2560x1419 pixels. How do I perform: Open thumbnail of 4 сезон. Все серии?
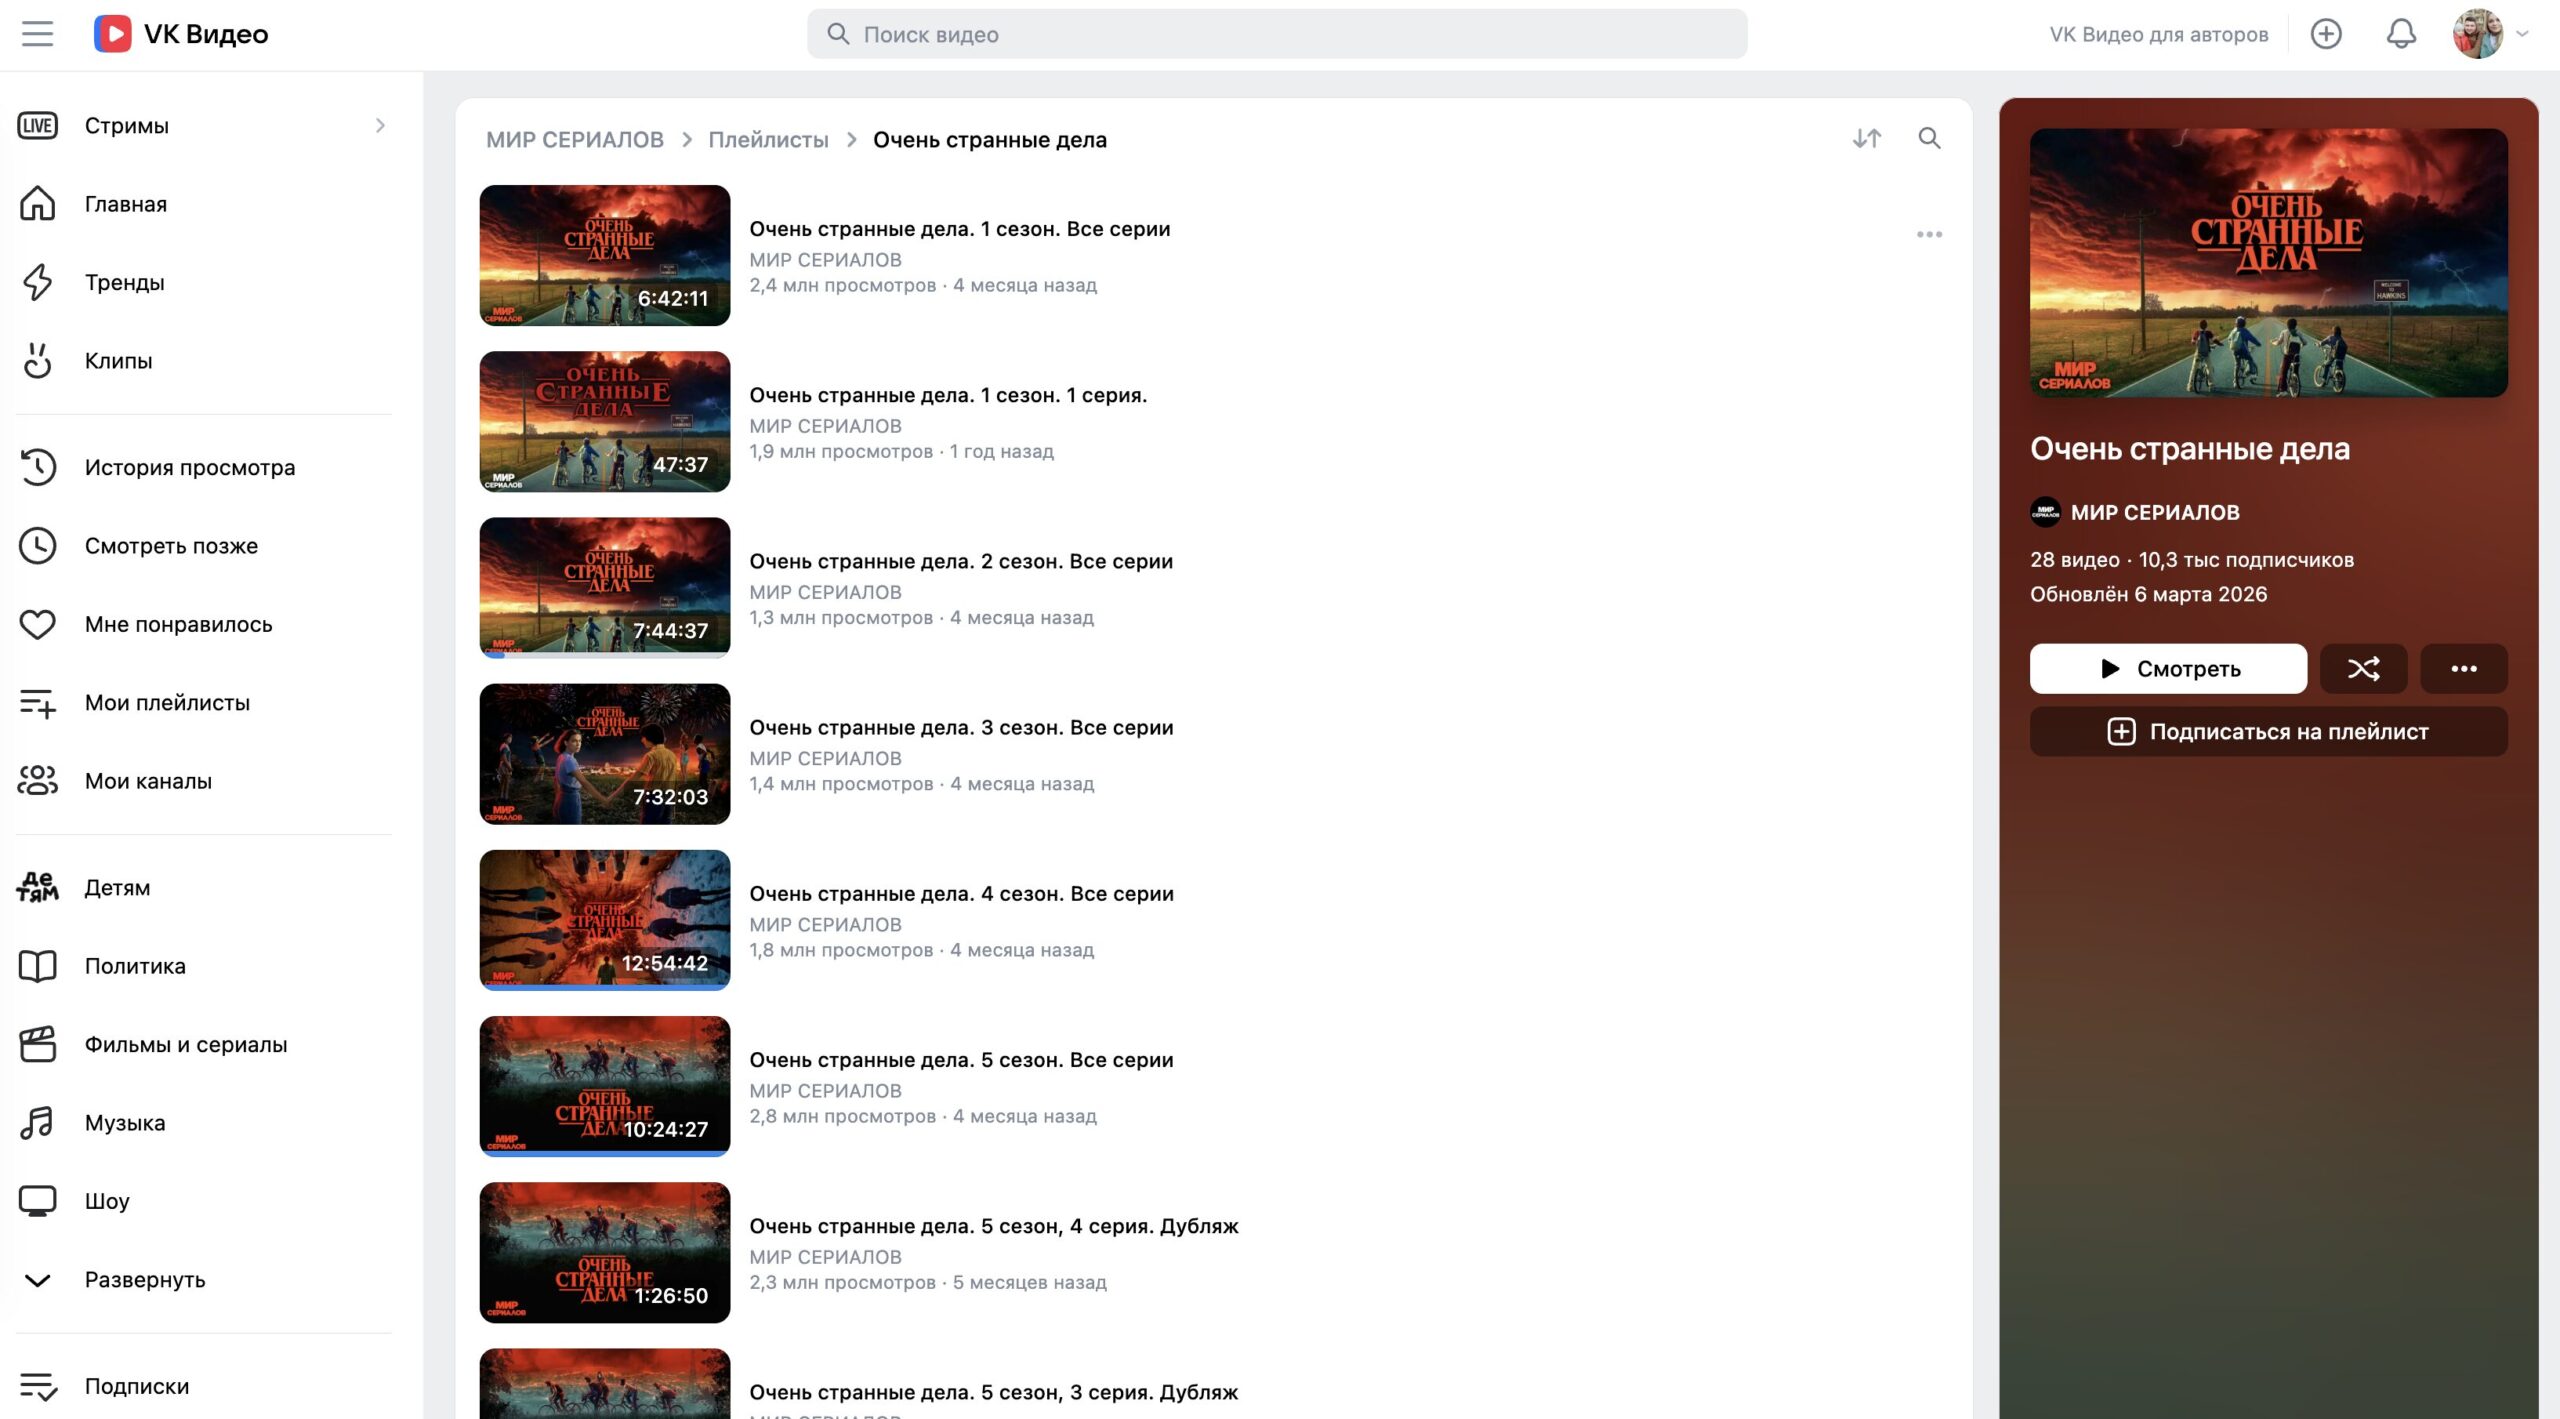605,920
